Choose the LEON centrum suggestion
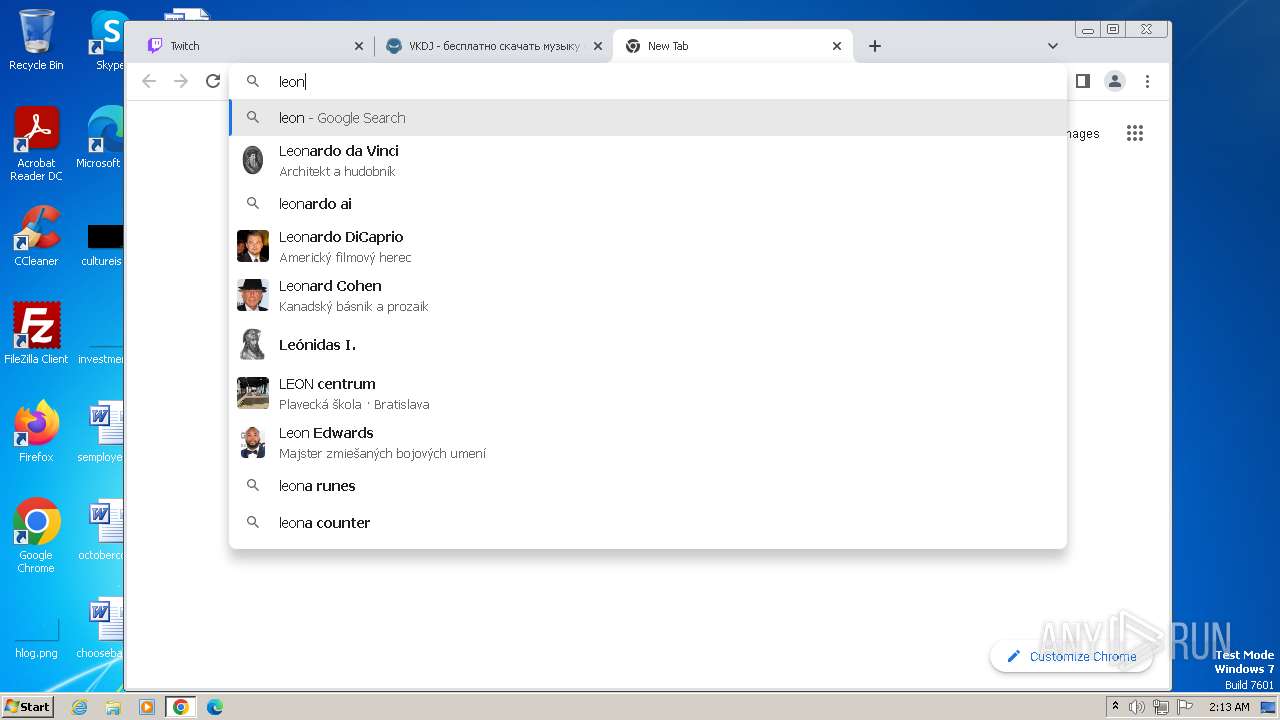Image resolution: width=1280 pixels, height=720 pixels. coord(648,393)
